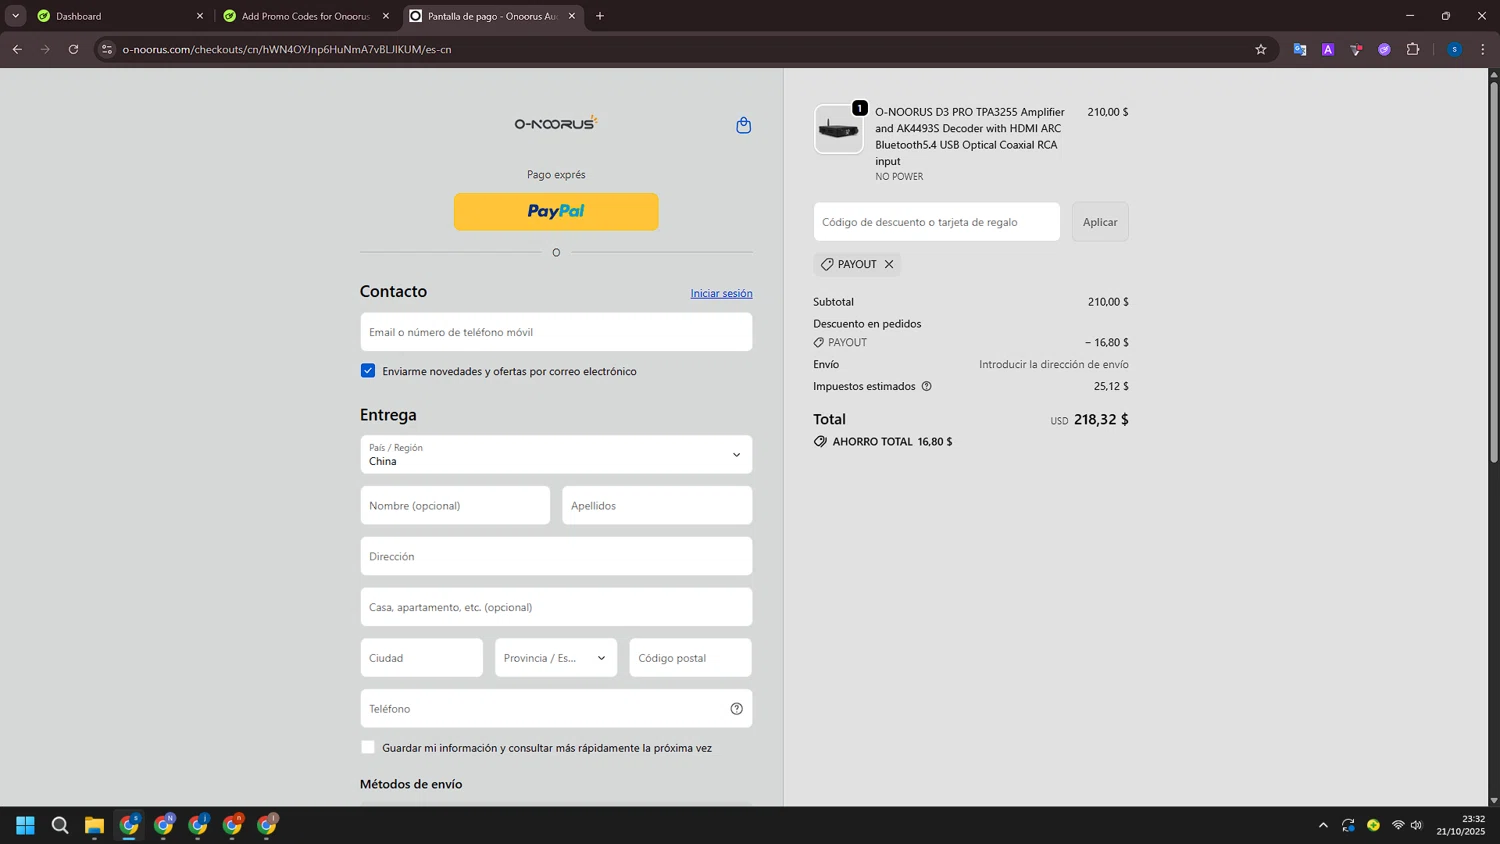
Task: Close the Pantalla de pago tab
Action: (572, 16)
